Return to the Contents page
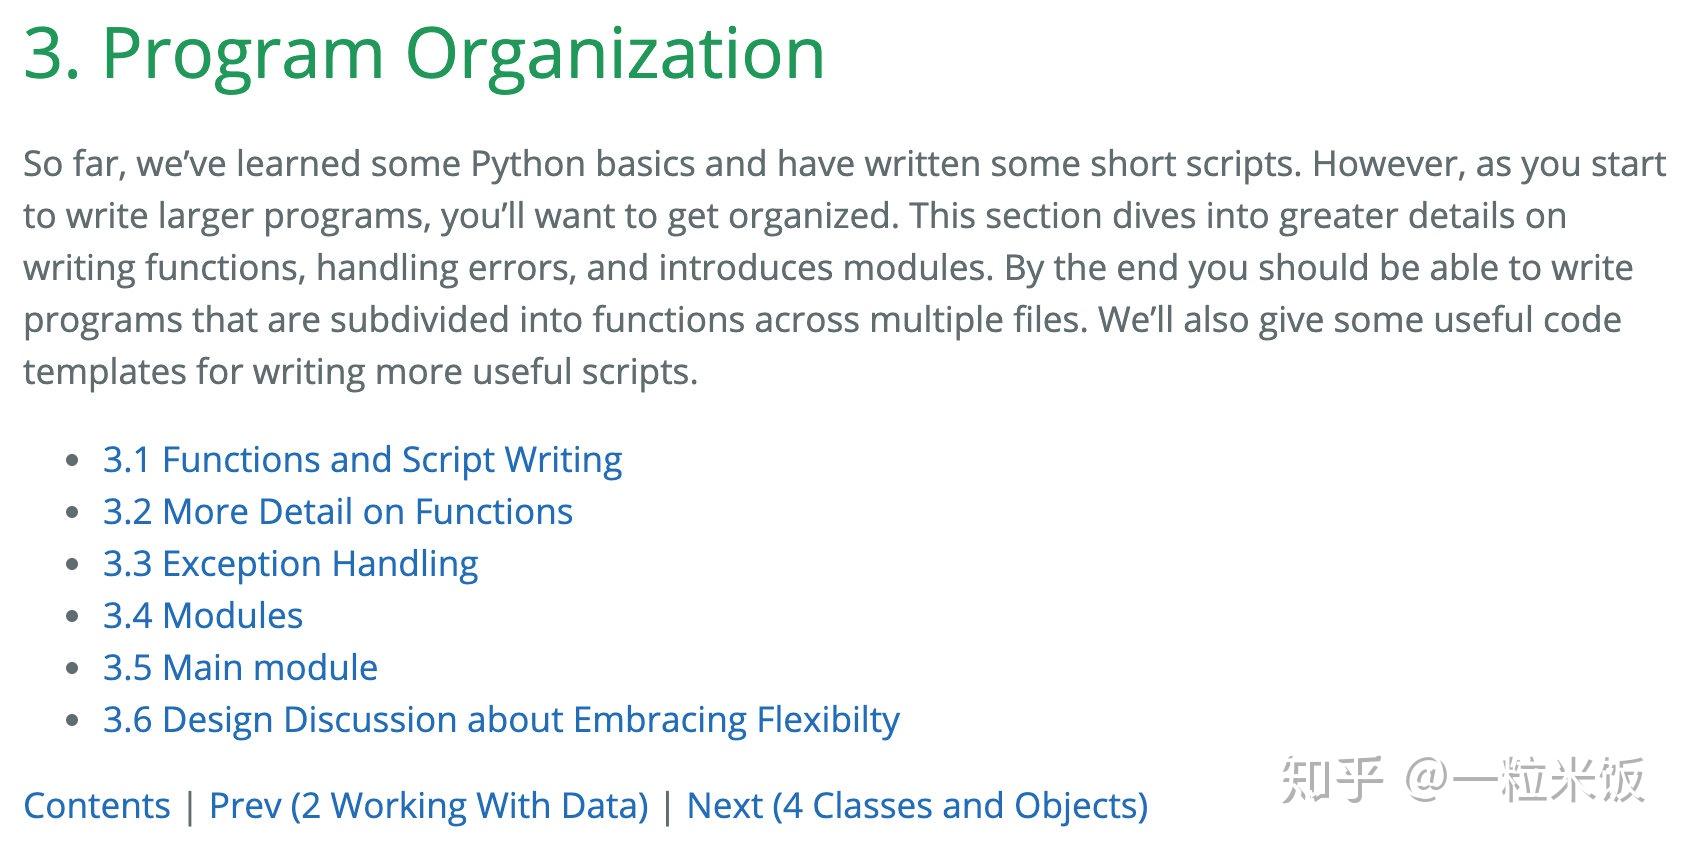Screen dimensions: 1688x848 tap(96, 806)
